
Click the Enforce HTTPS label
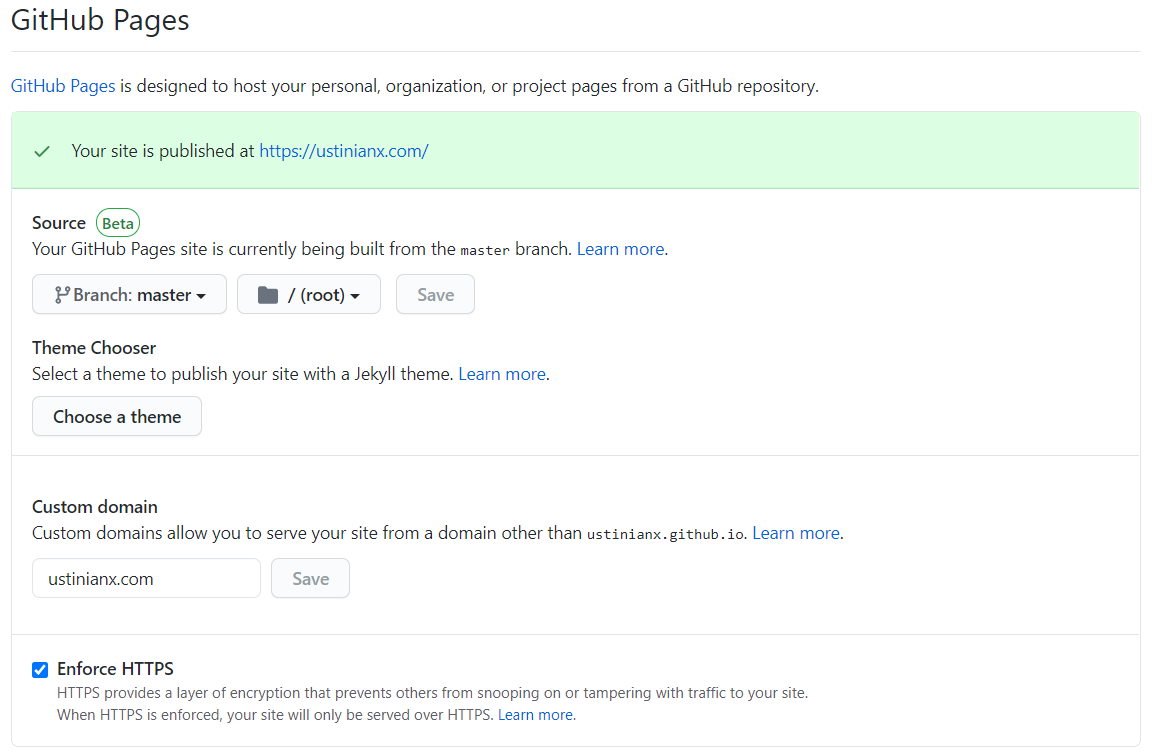coord(115,669)
